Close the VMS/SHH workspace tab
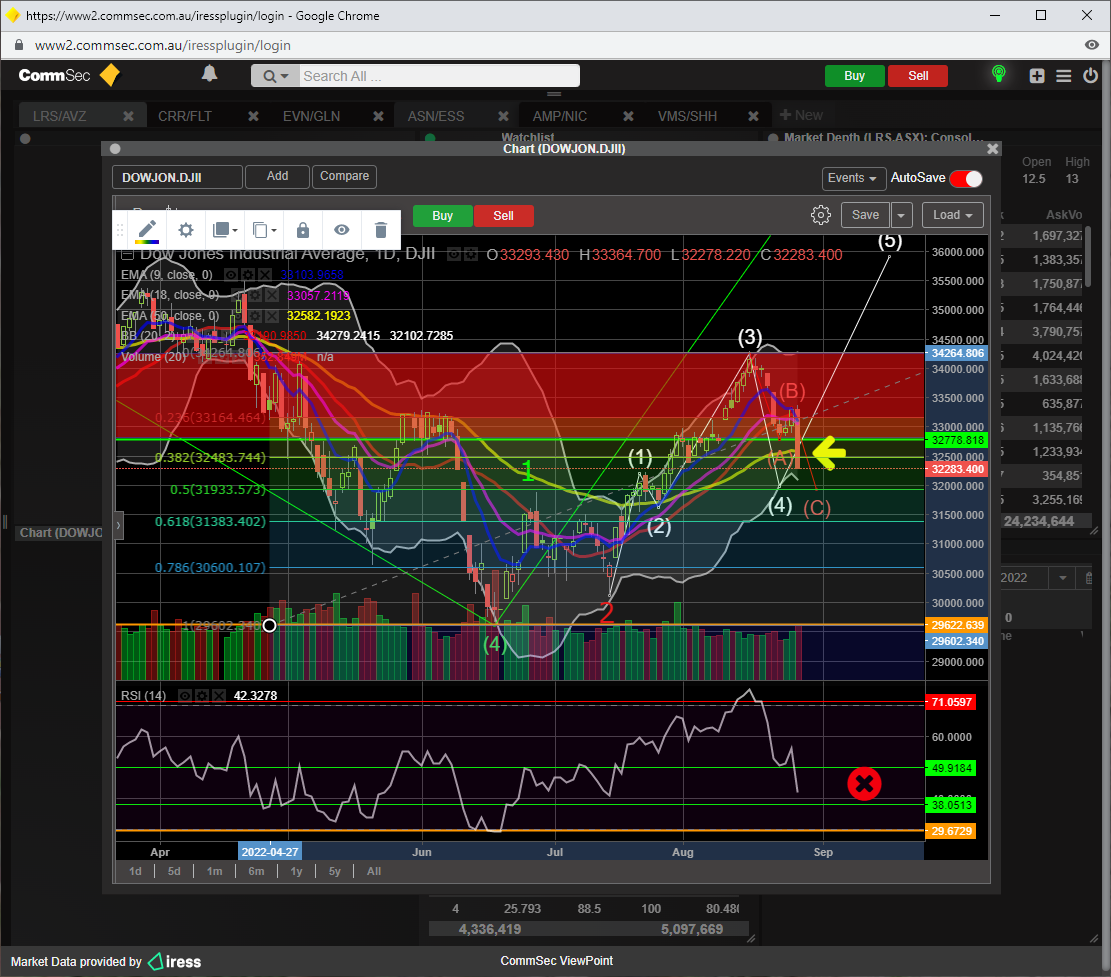 pos(753,116)
